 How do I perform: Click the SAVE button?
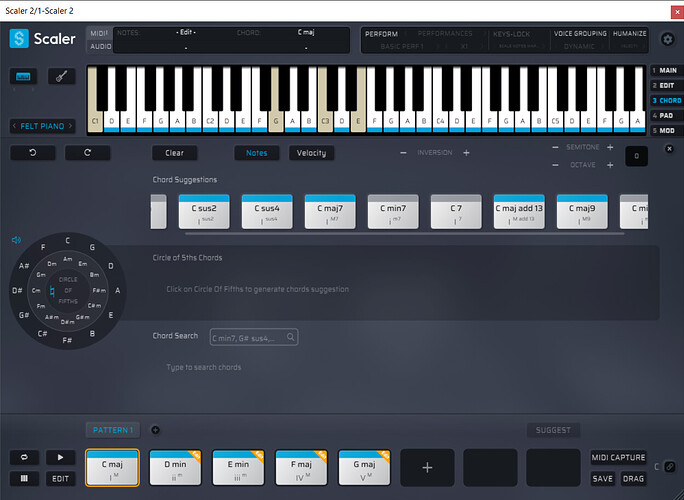tap(602, 479)
